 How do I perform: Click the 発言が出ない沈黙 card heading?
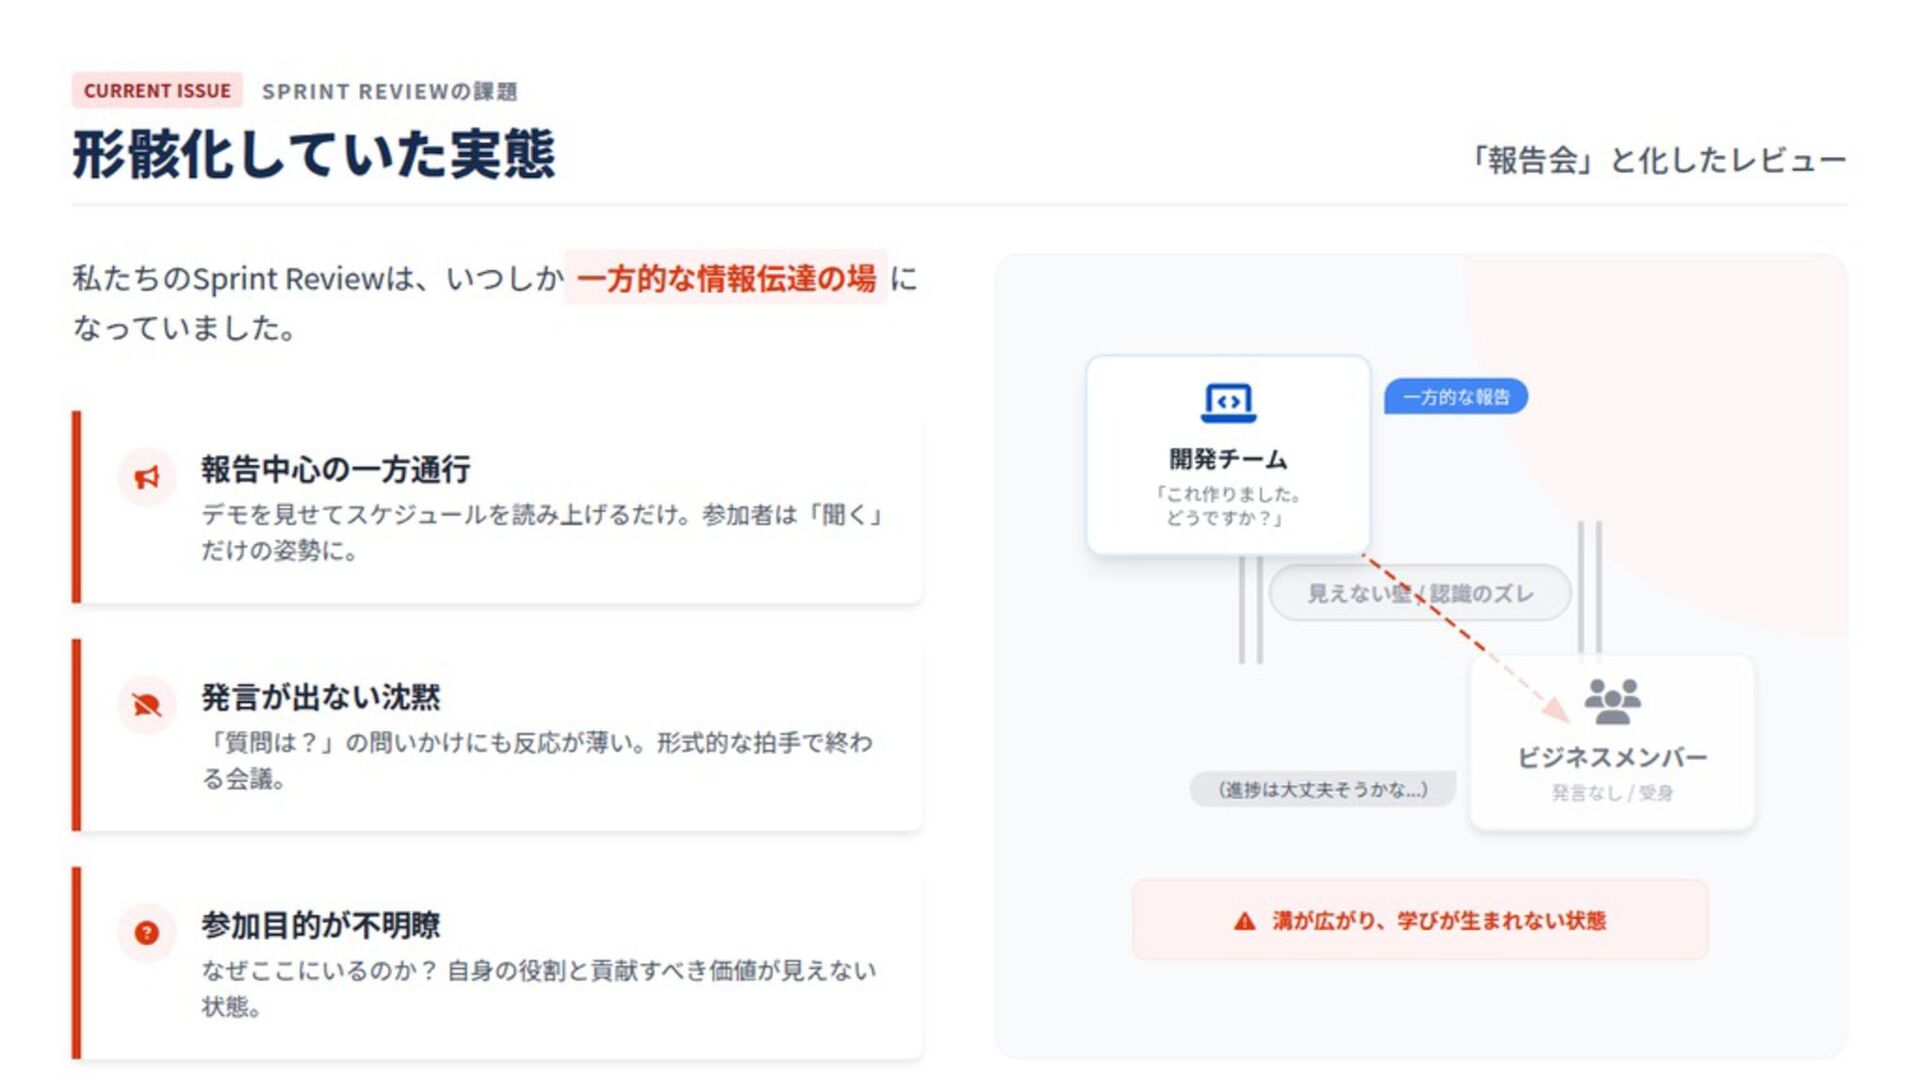(x=320, y=697)
